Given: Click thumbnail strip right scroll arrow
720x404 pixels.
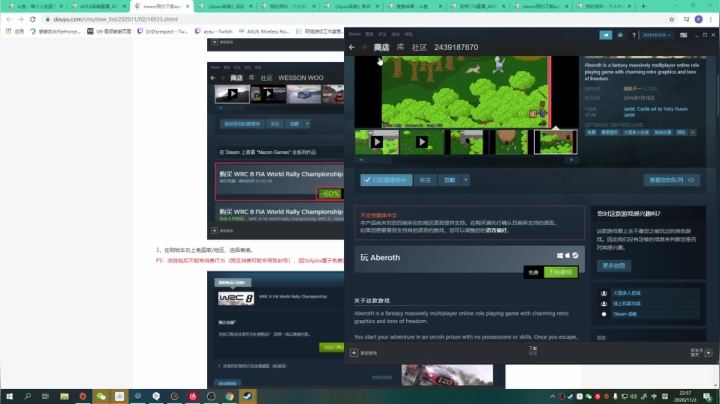Looking at the screenshot, I should (571, 160).
